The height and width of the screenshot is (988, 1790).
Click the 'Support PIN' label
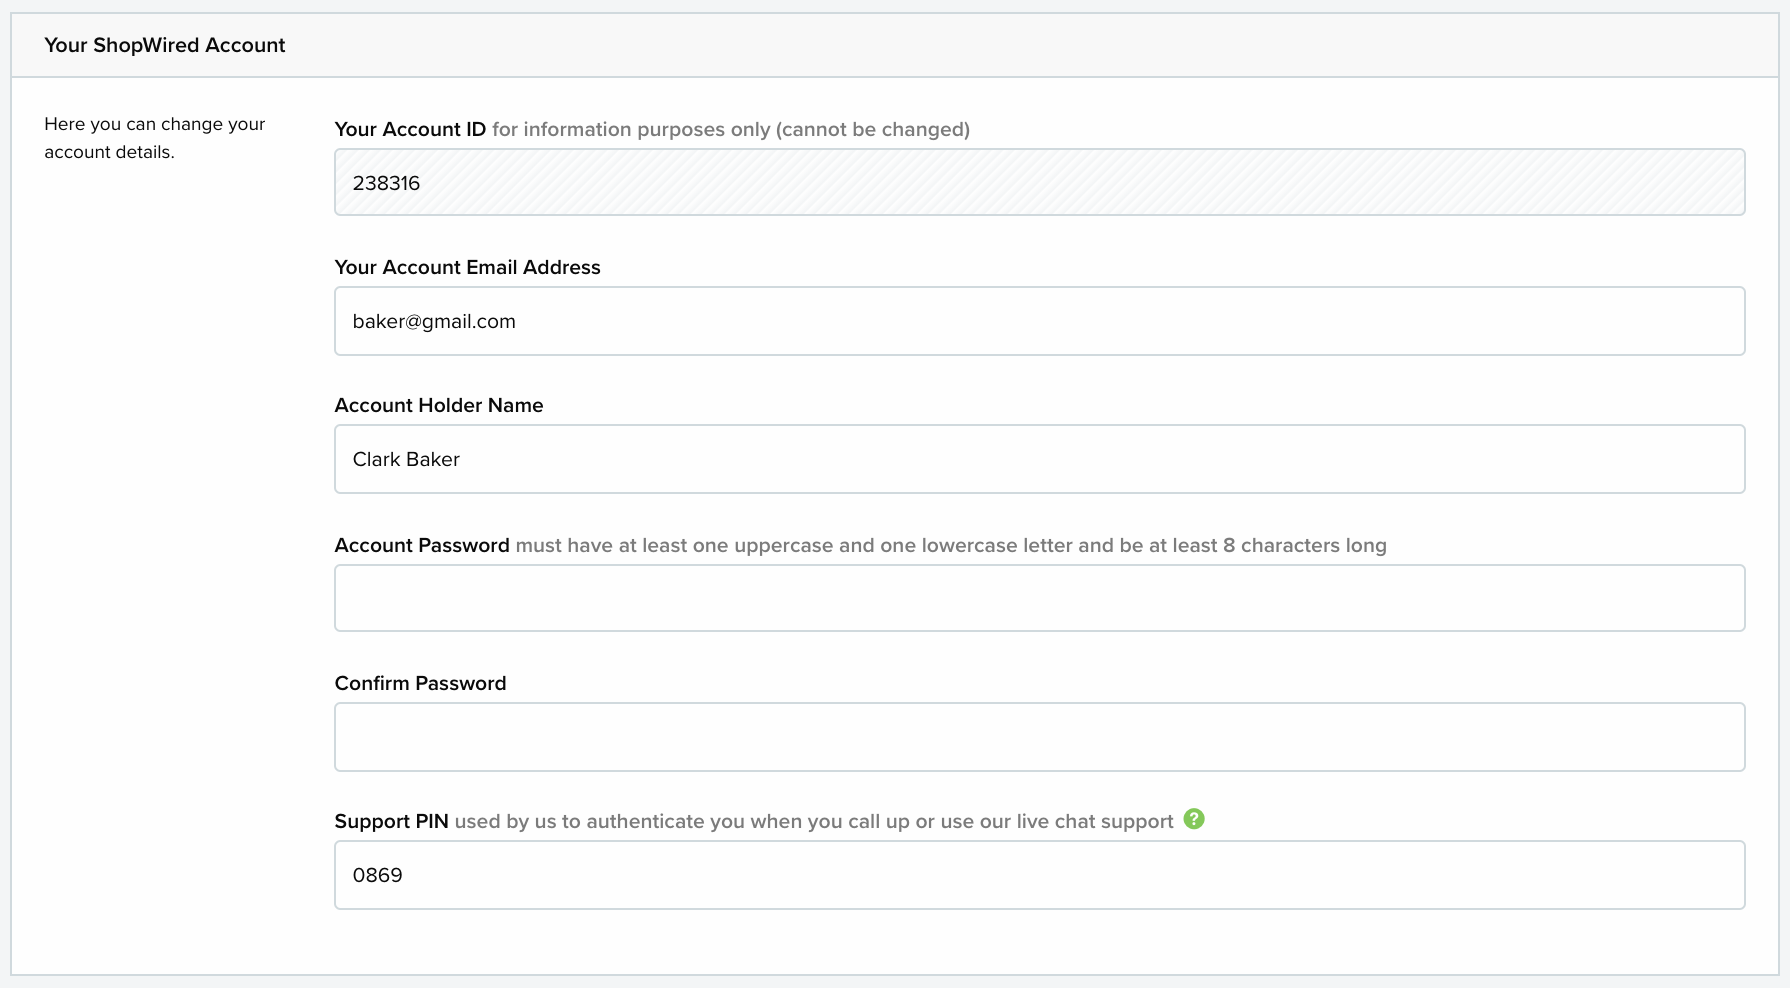pyautogui.click(x=391, y=821)
